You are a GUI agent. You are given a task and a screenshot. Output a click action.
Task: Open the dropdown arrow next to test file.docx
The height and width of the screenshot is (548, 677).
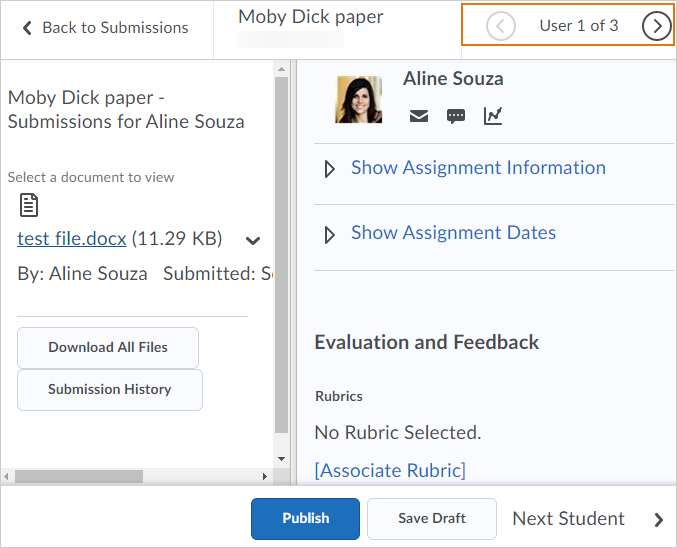(x=253, y=240)
